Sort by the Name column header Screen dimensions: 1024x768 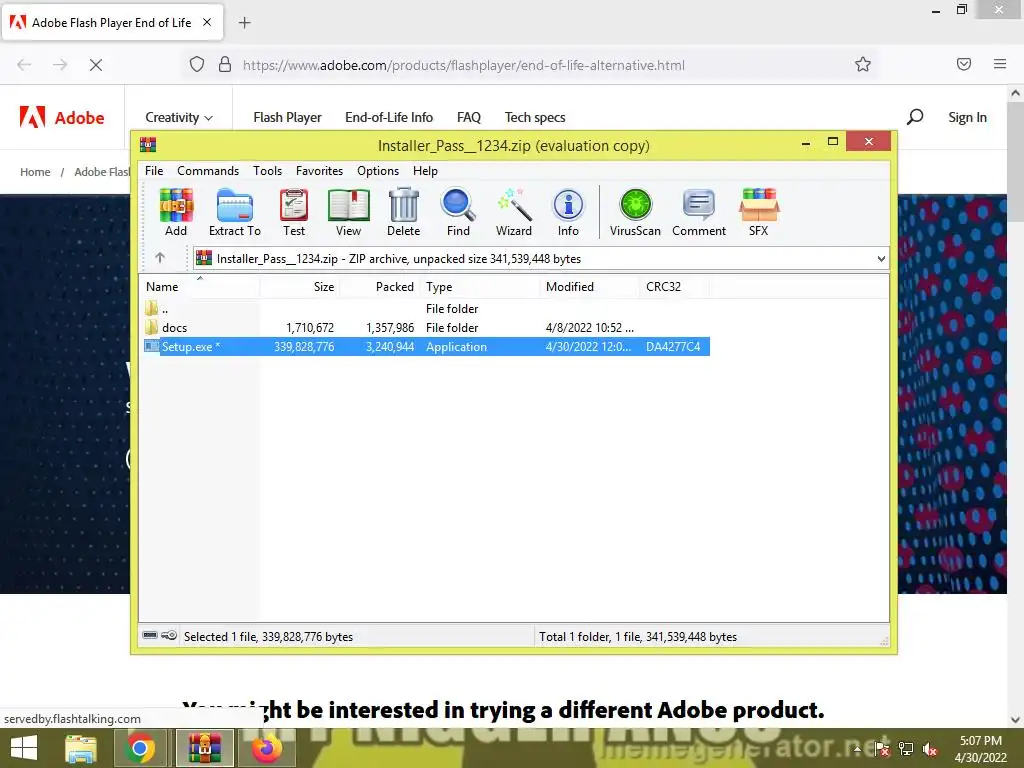point(199,287)
